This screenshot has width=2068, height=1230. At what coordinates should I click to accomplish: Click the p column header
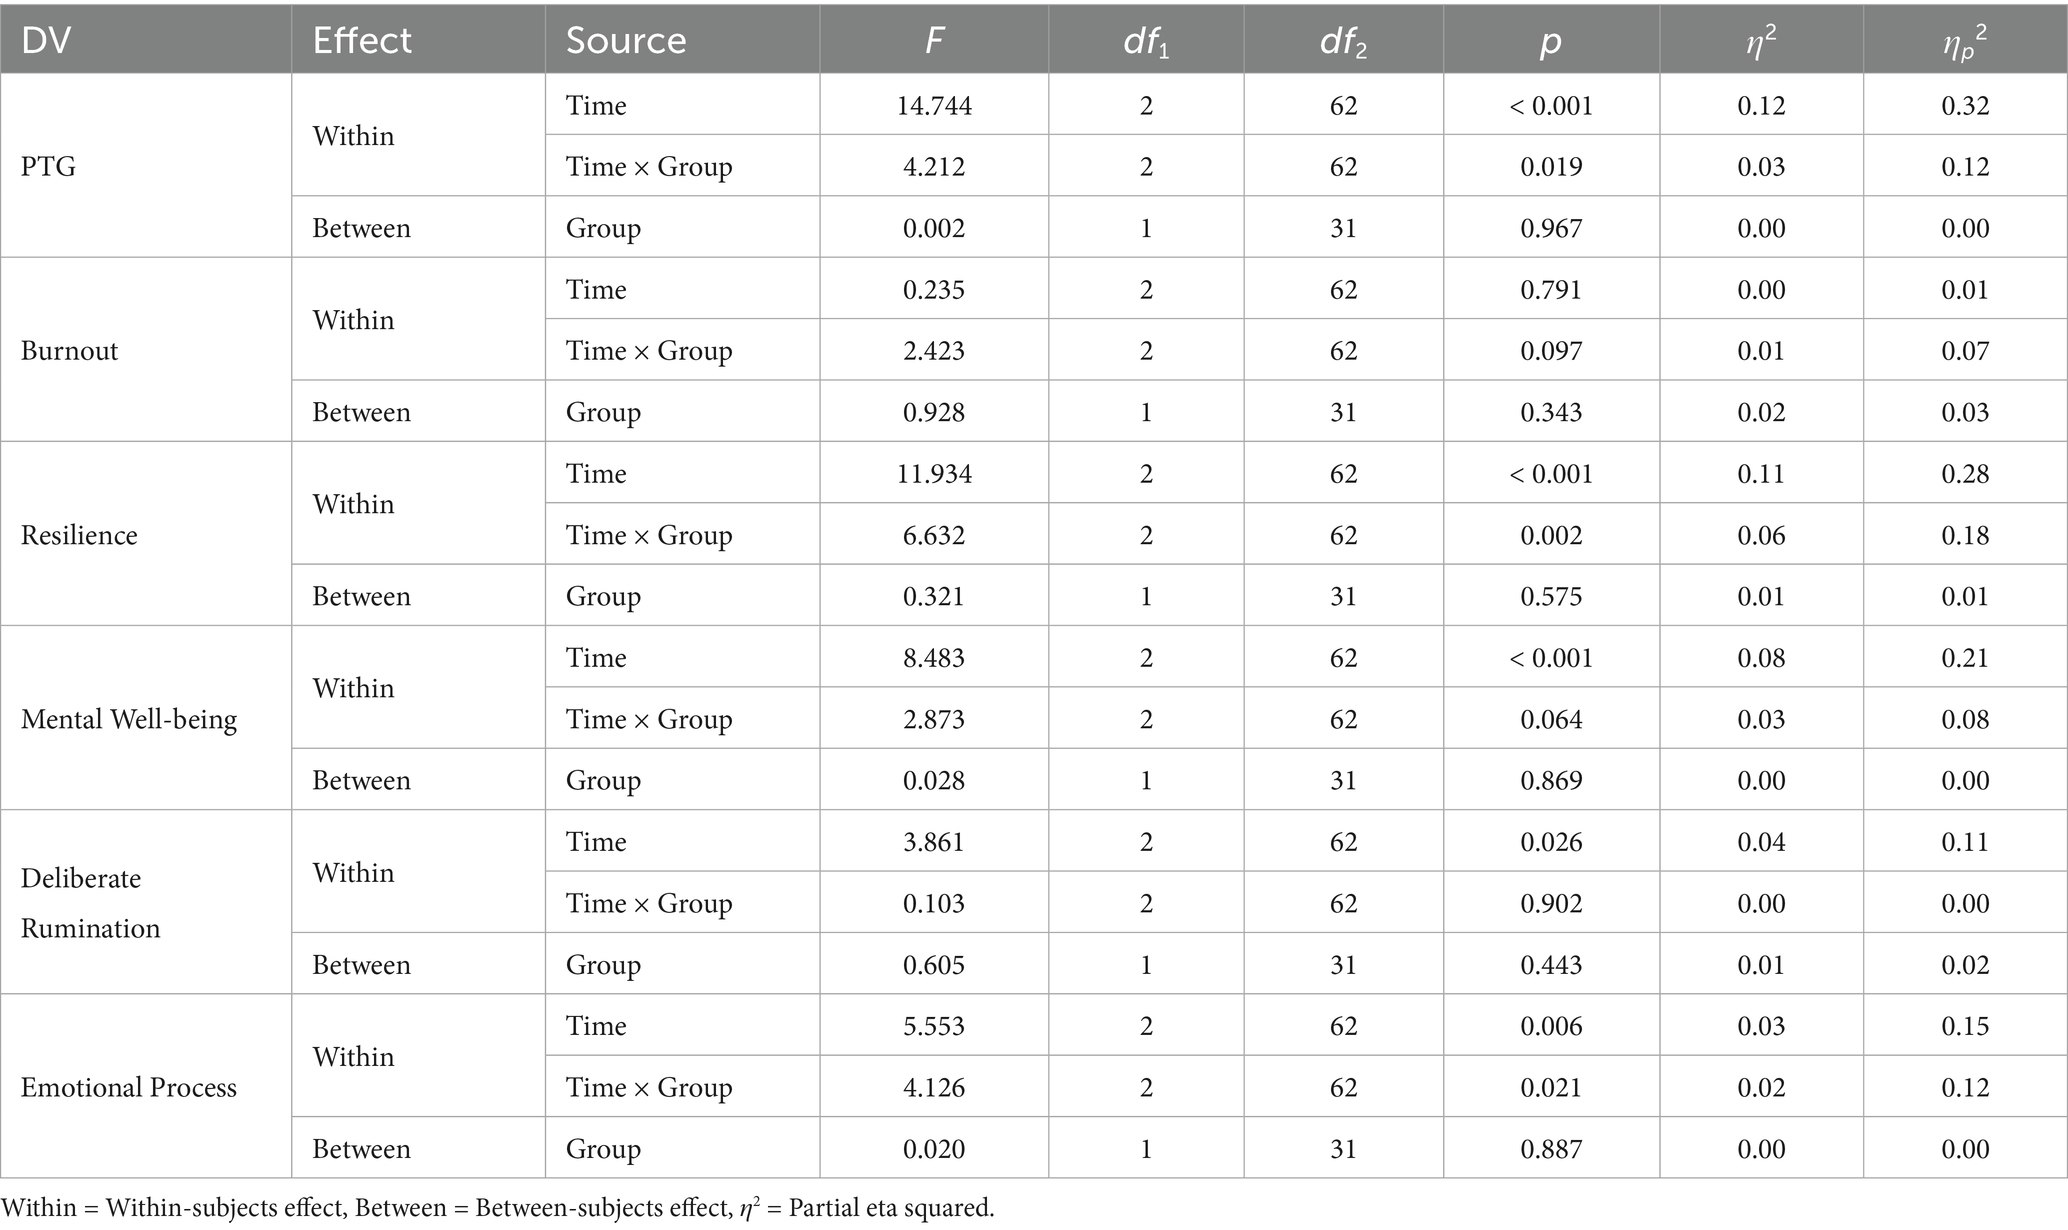(1551, 40)
